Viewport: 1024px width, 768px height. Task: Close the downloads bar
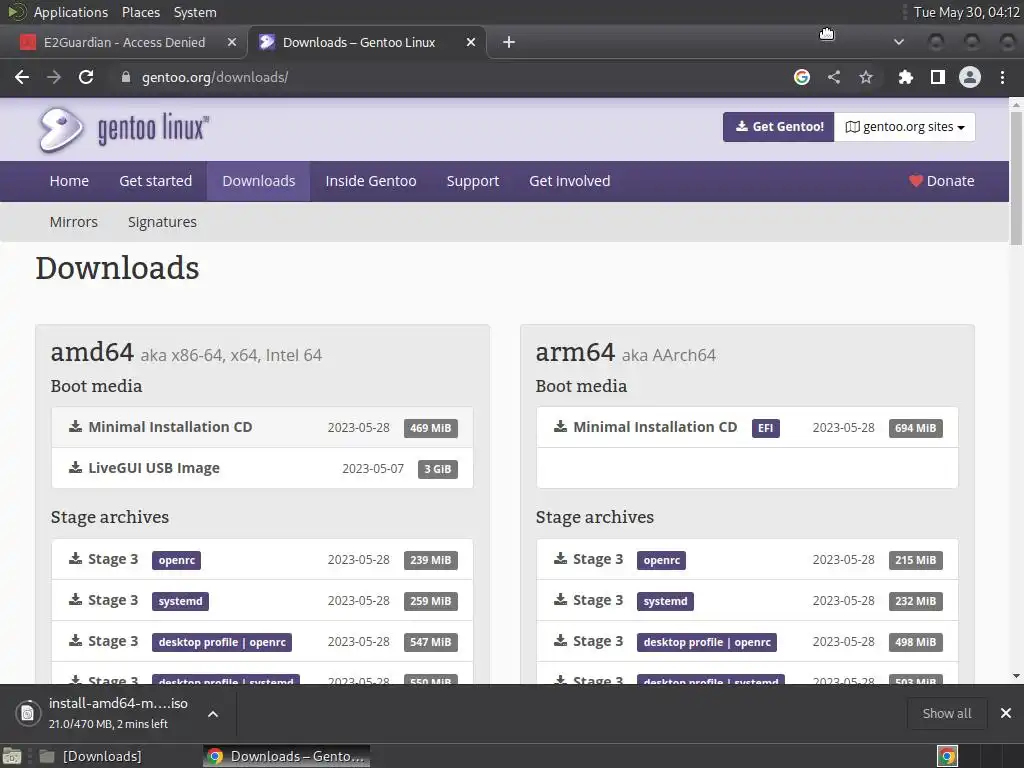tap(1006, 713)
